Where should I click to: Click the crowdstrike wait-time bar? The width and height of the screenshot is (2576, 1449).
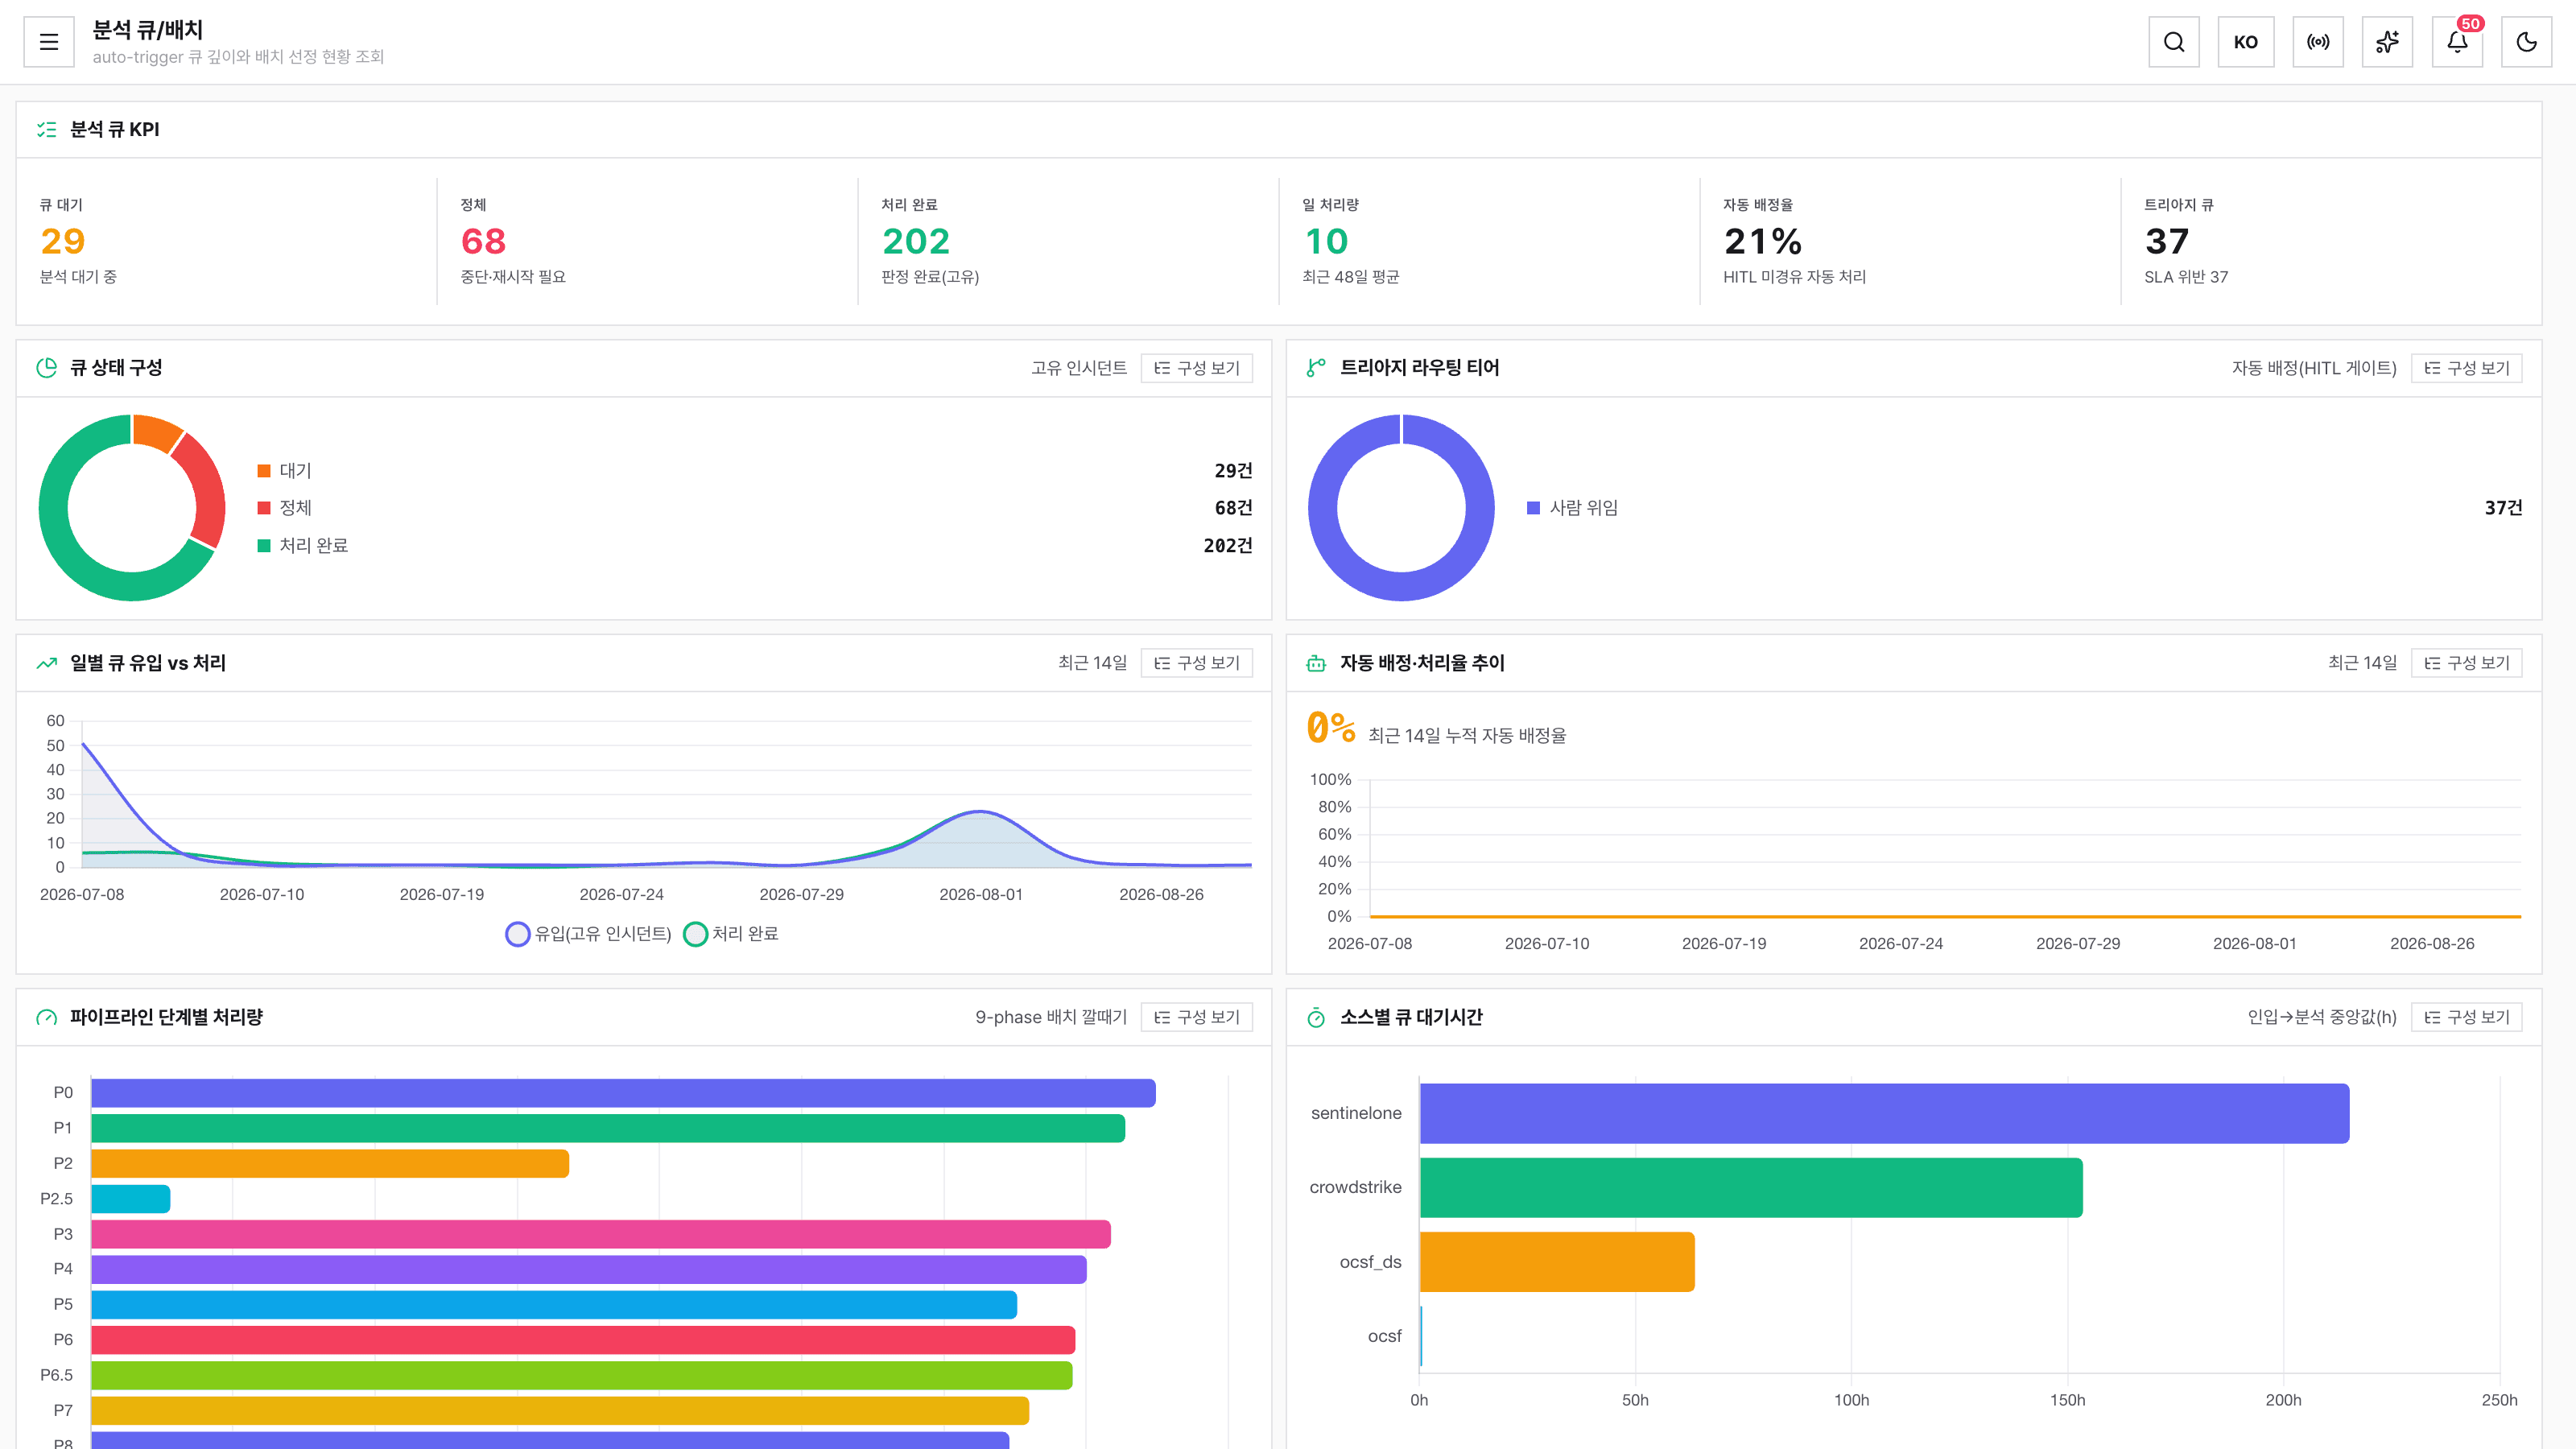1751,1187
